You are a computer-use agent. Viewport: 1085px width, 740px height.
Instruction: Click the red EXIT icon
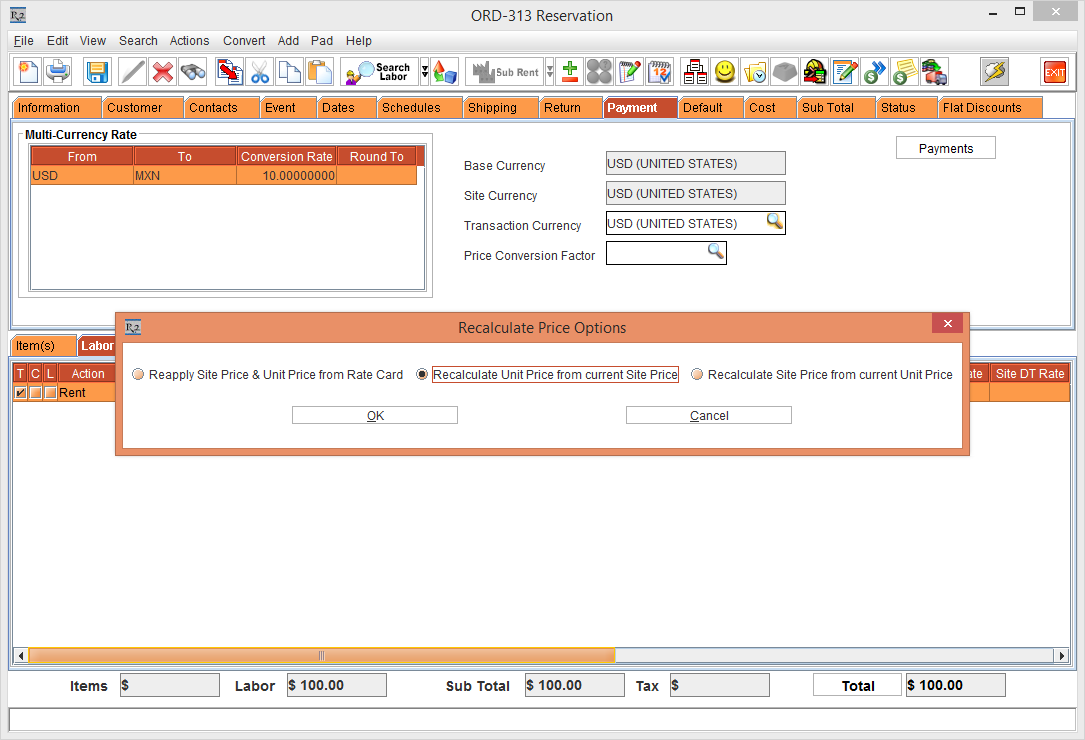pyautogui.click(x=1054, y=72)
